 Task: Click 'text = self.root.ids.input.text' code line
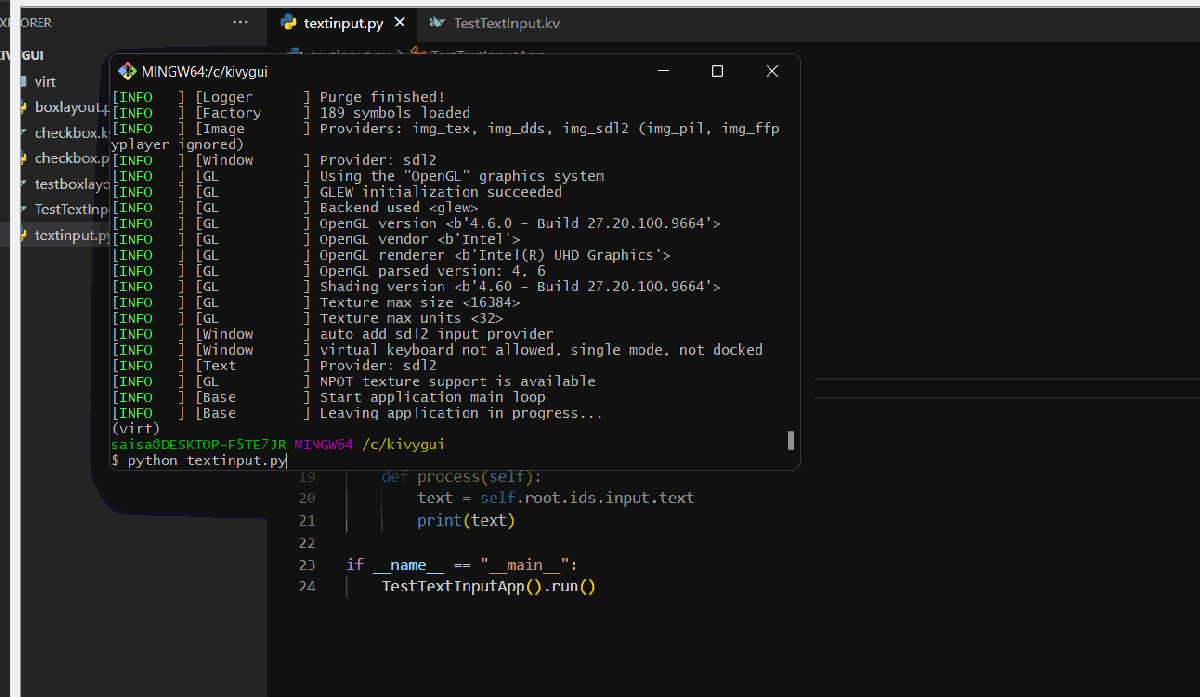pyautogui.click(x=555, y=498)
